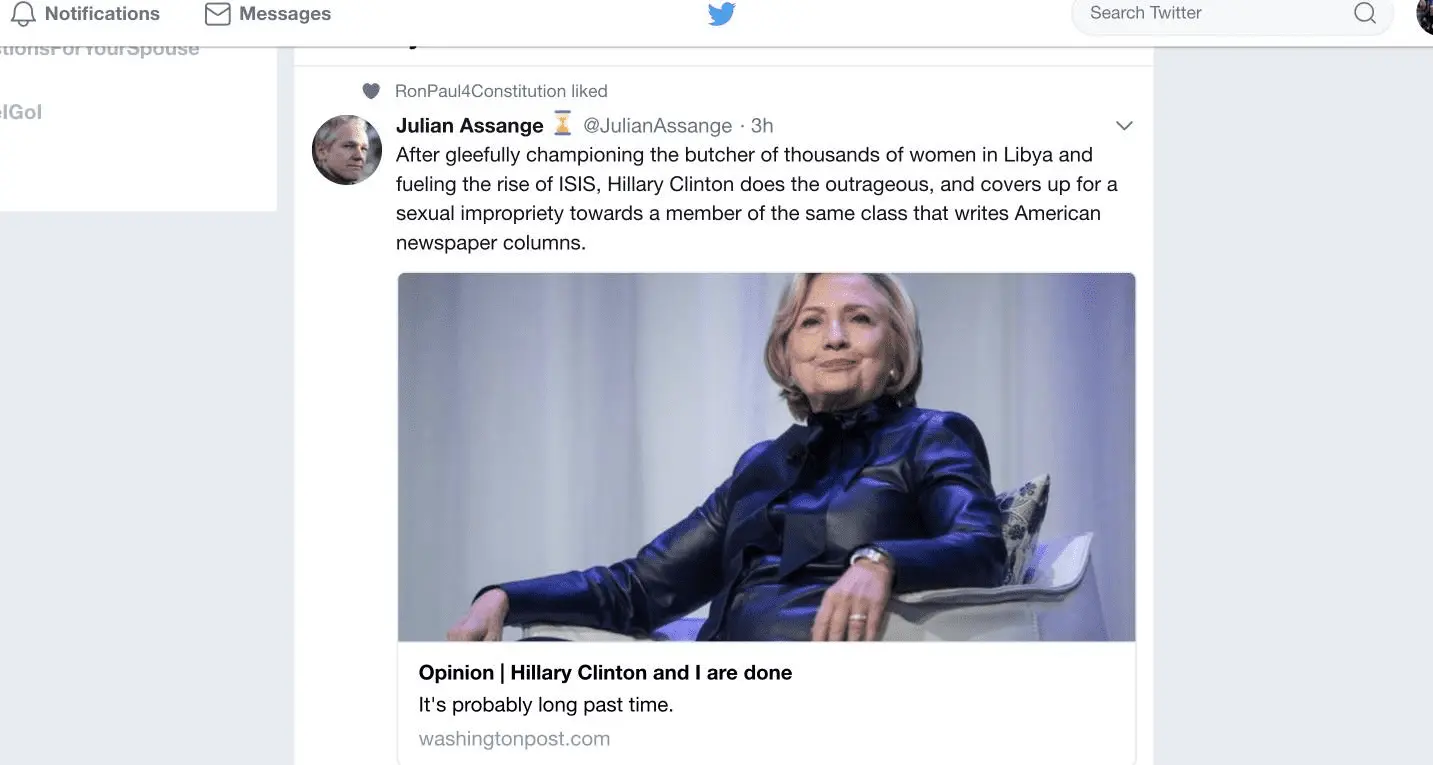
Task: Click the search magnifier icon
Action: point(1364,14)
